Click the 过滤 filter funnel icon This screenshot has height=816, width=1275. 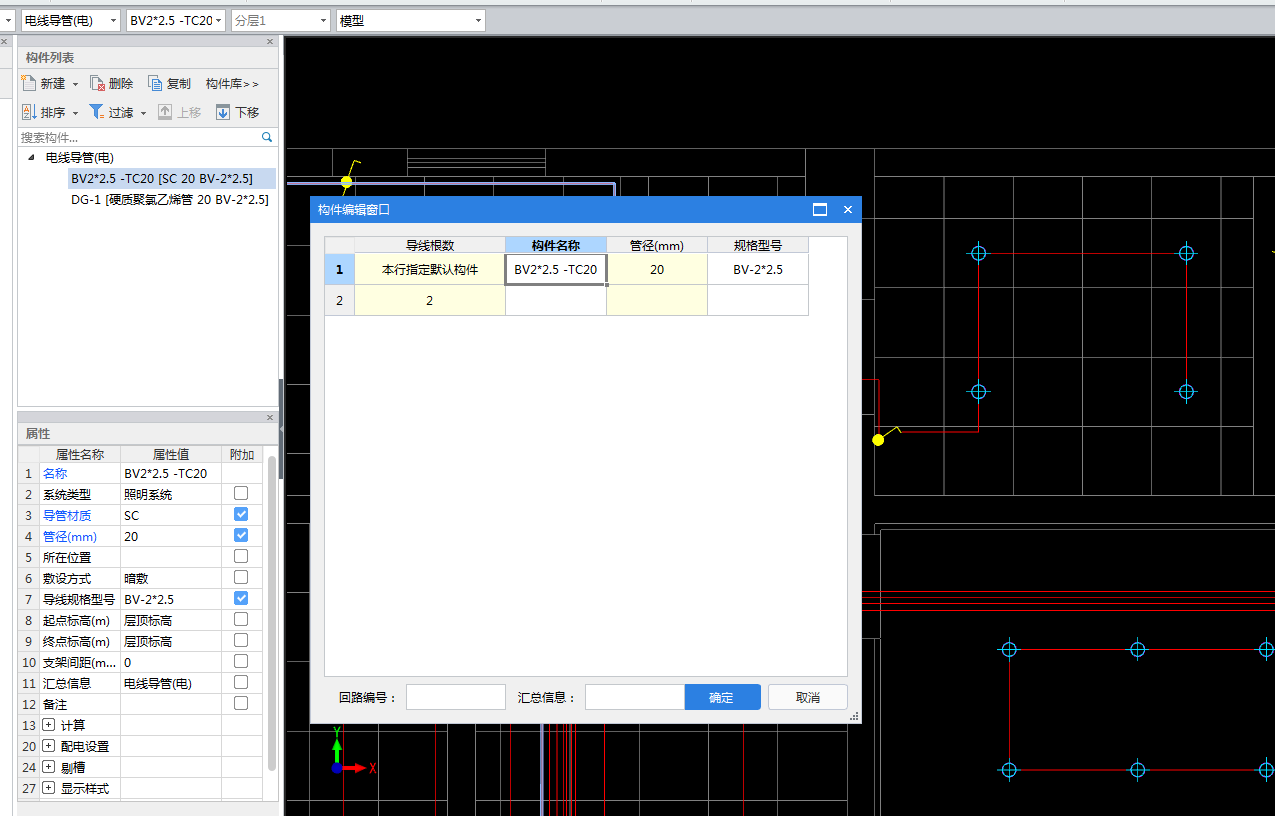click(x=97, y=112)
